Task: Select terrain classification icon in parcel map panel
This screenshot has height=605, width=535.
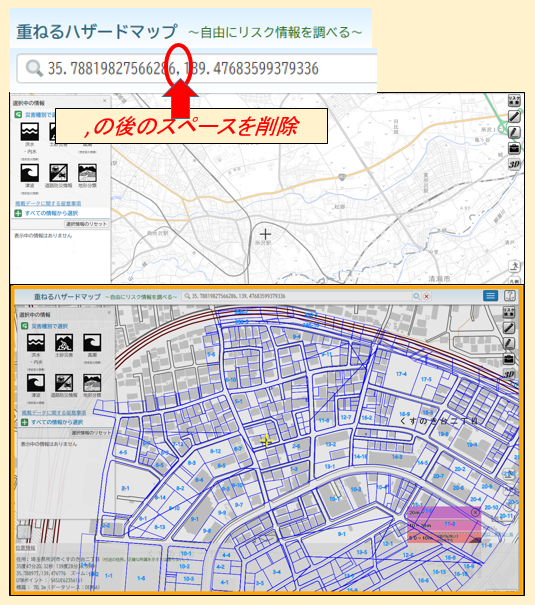Action: pyautogui.click(x=92, y=383)
